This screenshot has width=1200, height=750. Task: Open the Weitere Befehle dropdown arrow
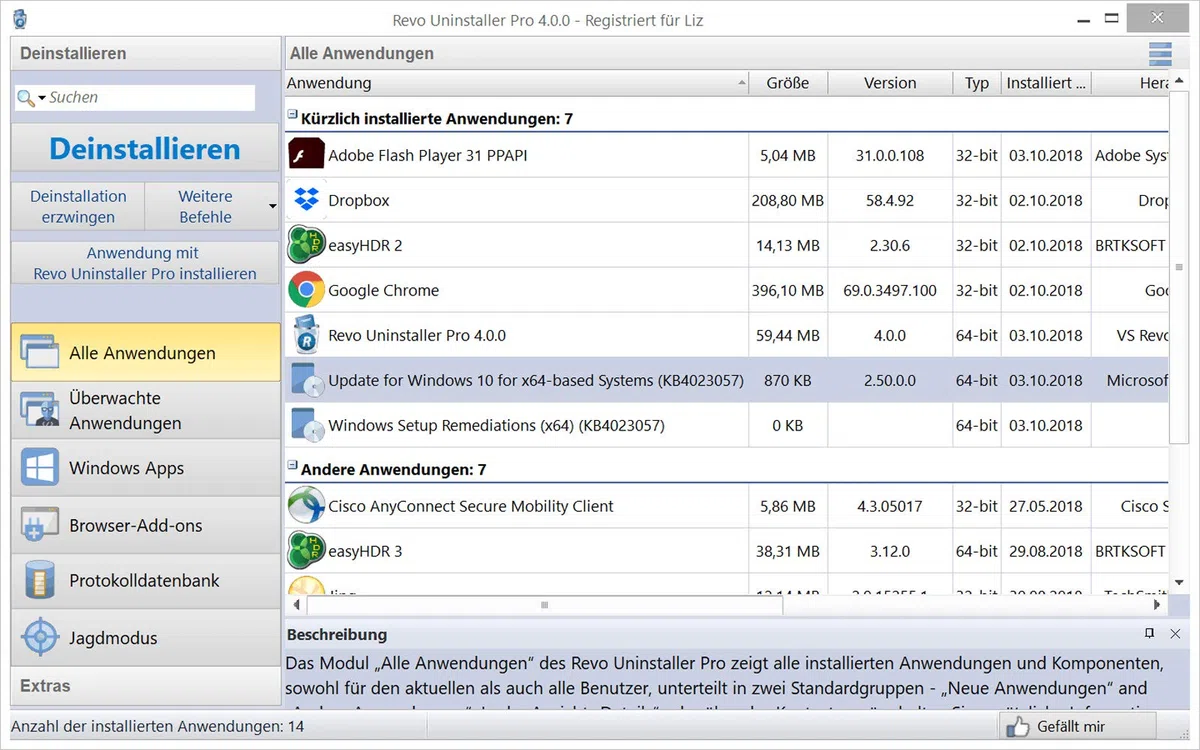coord(273,207)
